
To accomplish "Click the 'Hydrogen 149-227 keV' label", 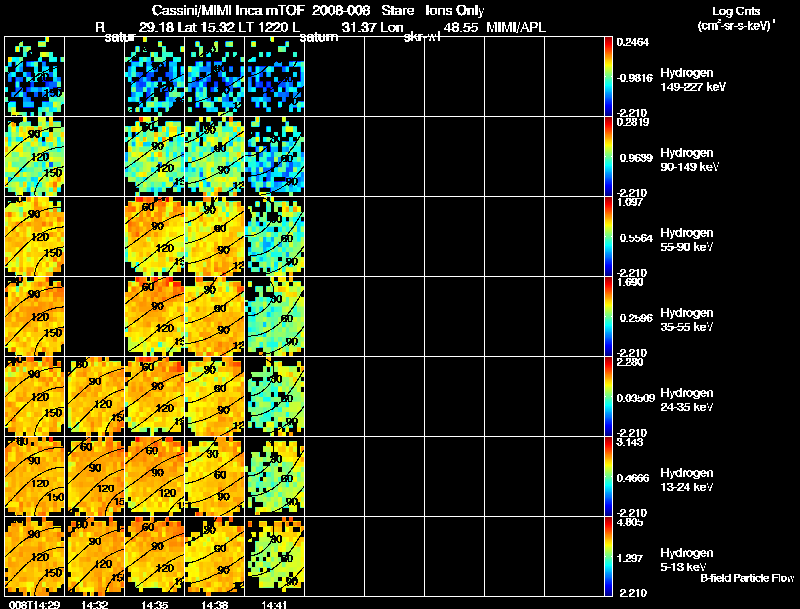I will 692,80.
